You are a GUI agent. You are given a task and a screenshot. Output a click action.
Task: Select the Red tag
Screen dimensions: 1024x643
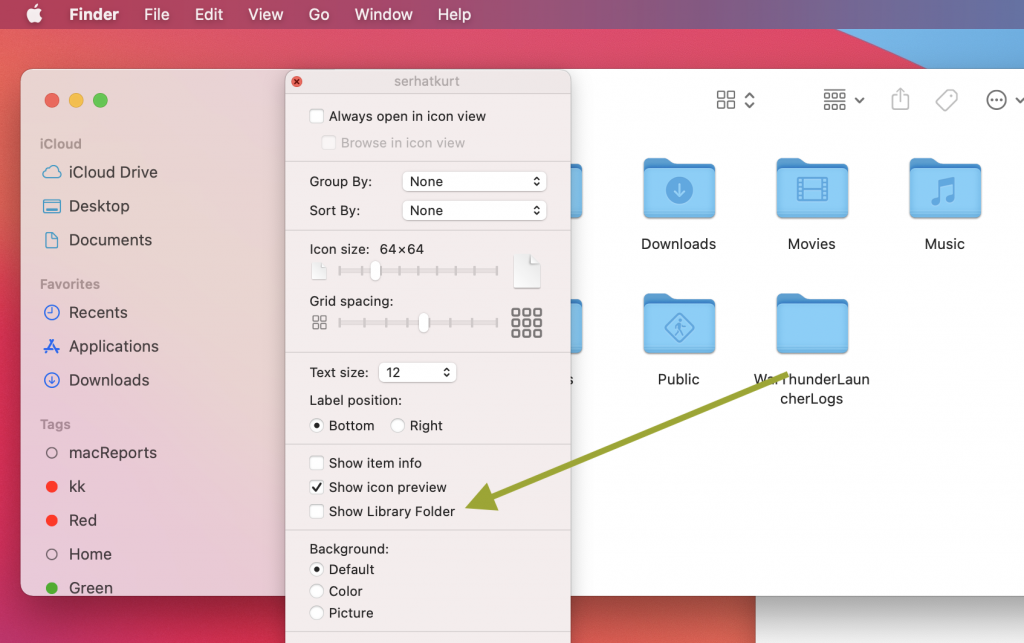(x=71, y=521)
